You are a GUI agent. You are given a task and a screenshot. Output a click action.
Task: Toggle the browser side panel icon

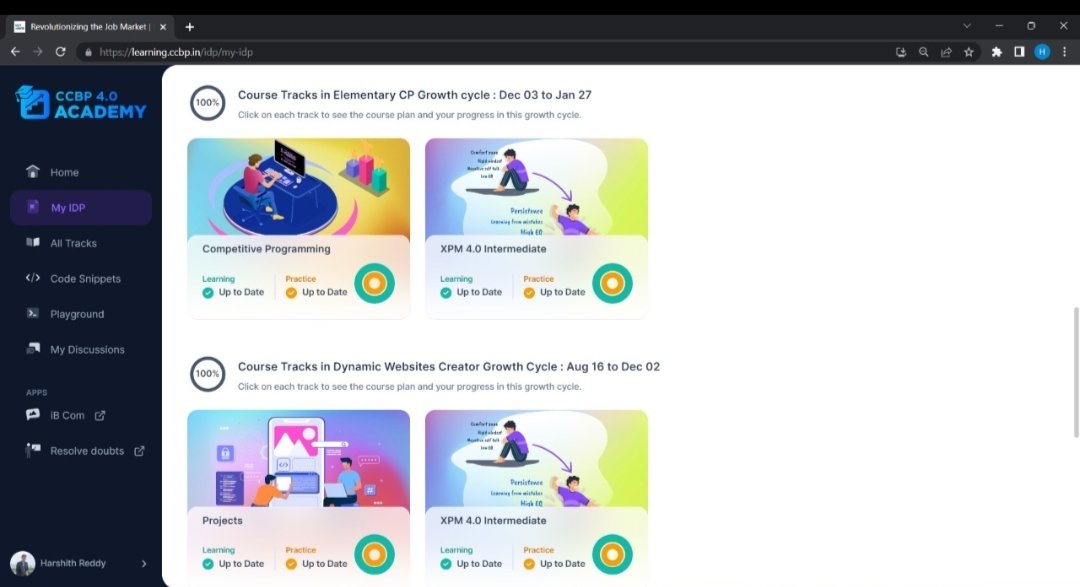tap(1019, 52)
